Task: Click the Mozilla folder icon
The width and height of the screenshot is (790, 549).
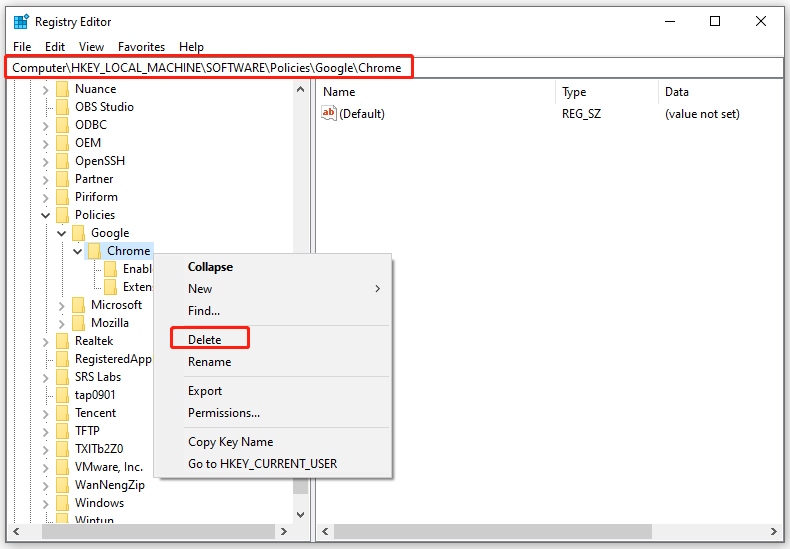Action: pyautogui.click(x=79, y=323)
